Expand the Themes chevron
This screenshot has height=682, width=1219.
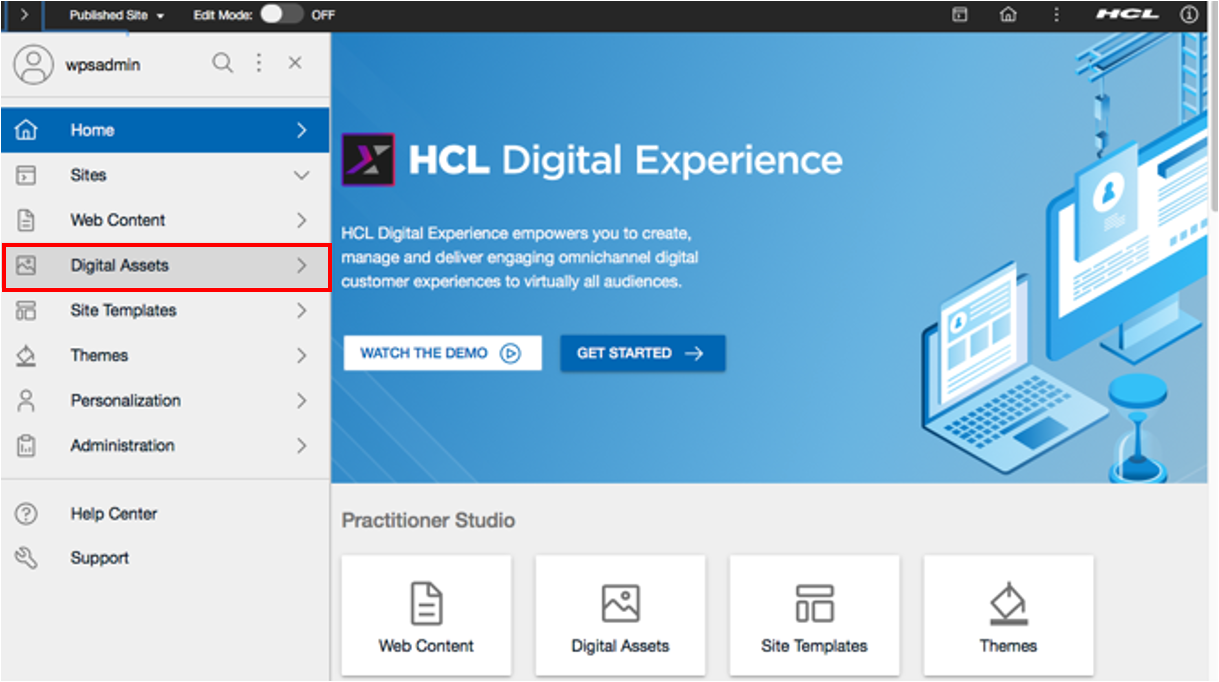point(301,355)
